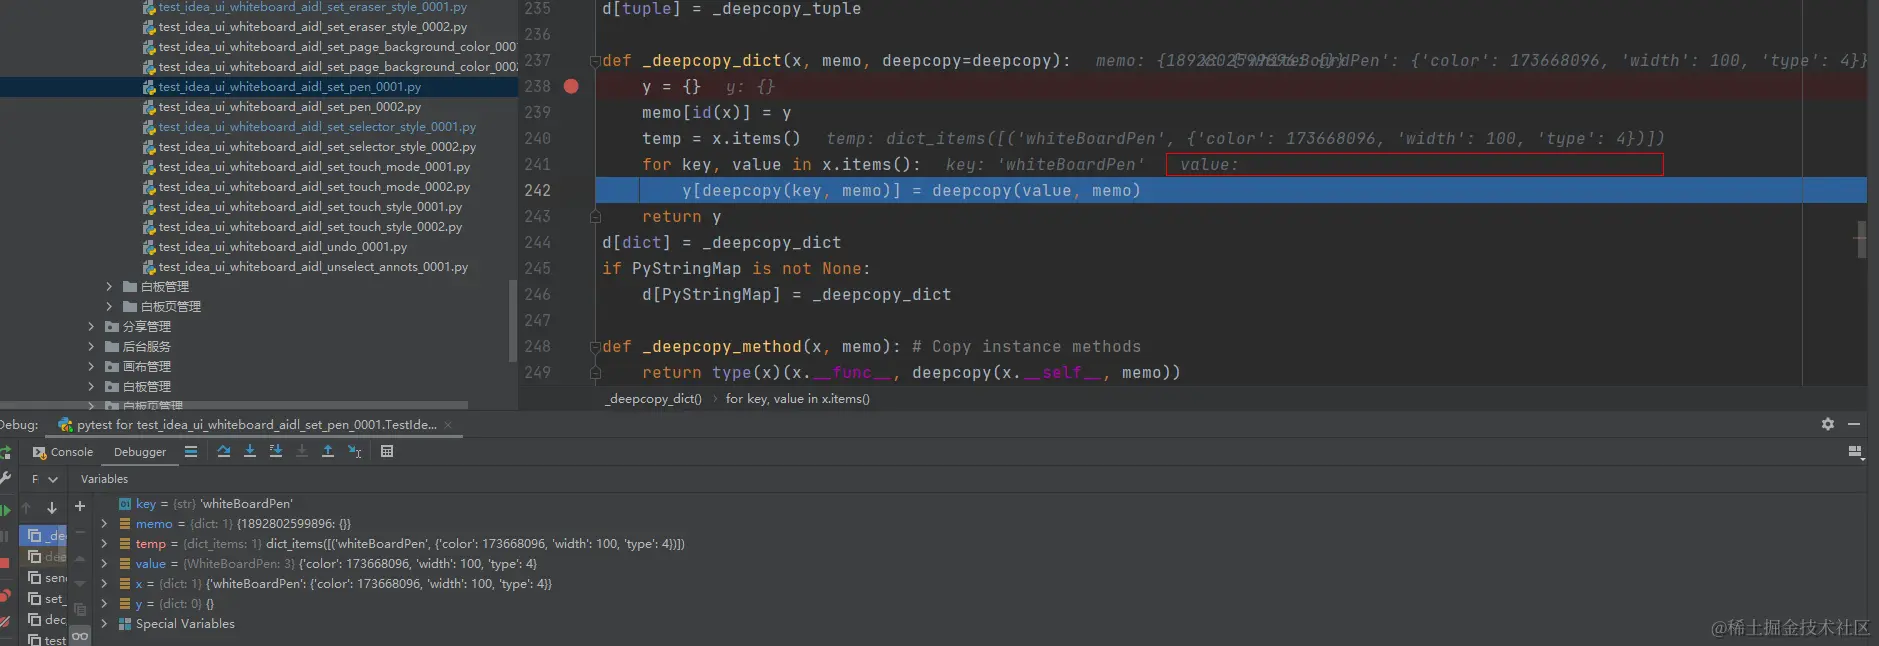Toggle the breakpoint on line 238
1879x646 pixels.
click(x=571, y=86)
